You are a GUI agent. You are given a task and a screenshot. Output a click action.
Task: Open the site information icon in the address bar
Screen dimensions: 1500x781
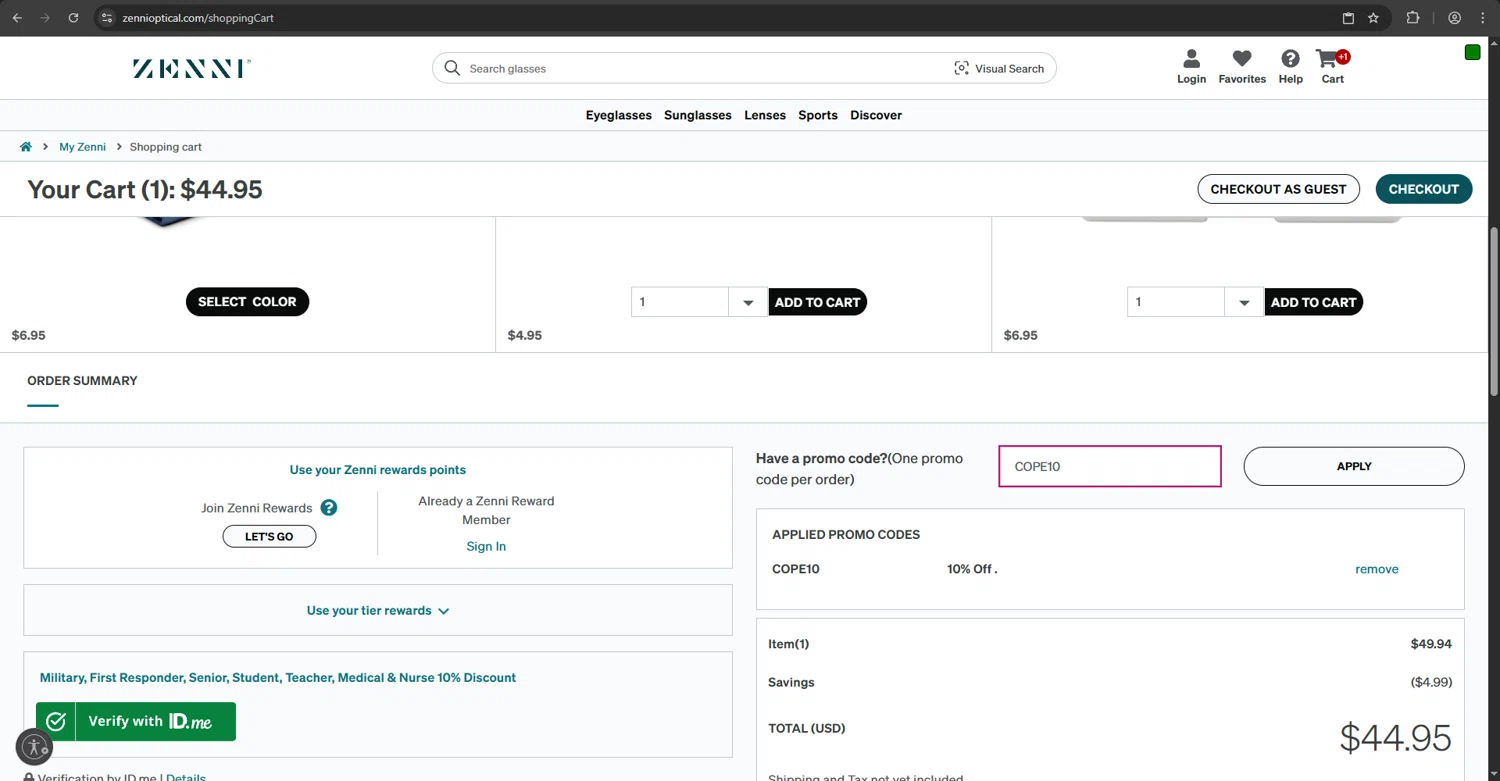point(107,18)
